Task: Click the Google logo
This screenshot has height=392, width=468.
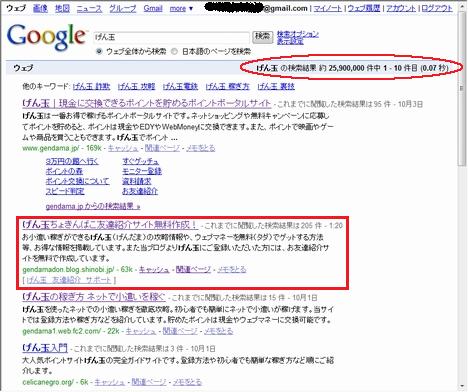Action: pos(46,37)
